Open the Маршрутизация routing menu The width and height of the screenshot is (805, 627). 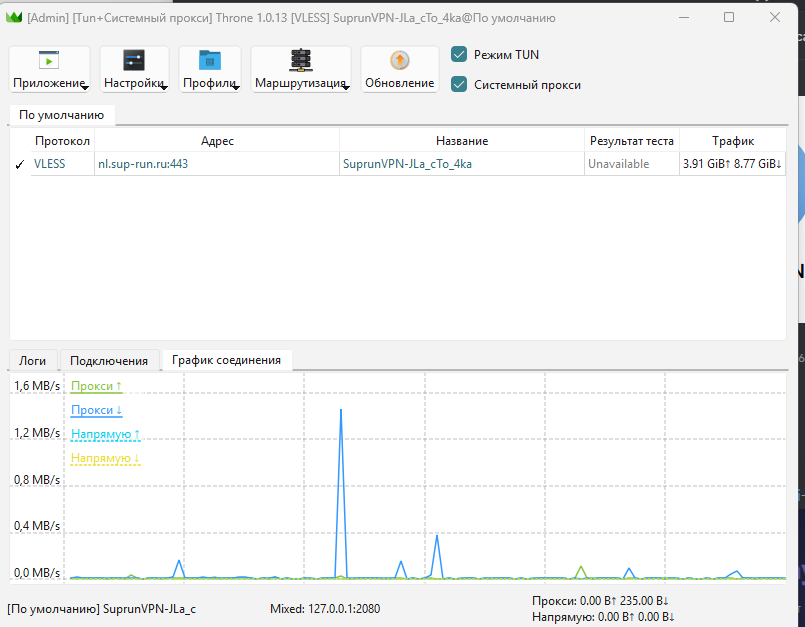pos(301,69)
